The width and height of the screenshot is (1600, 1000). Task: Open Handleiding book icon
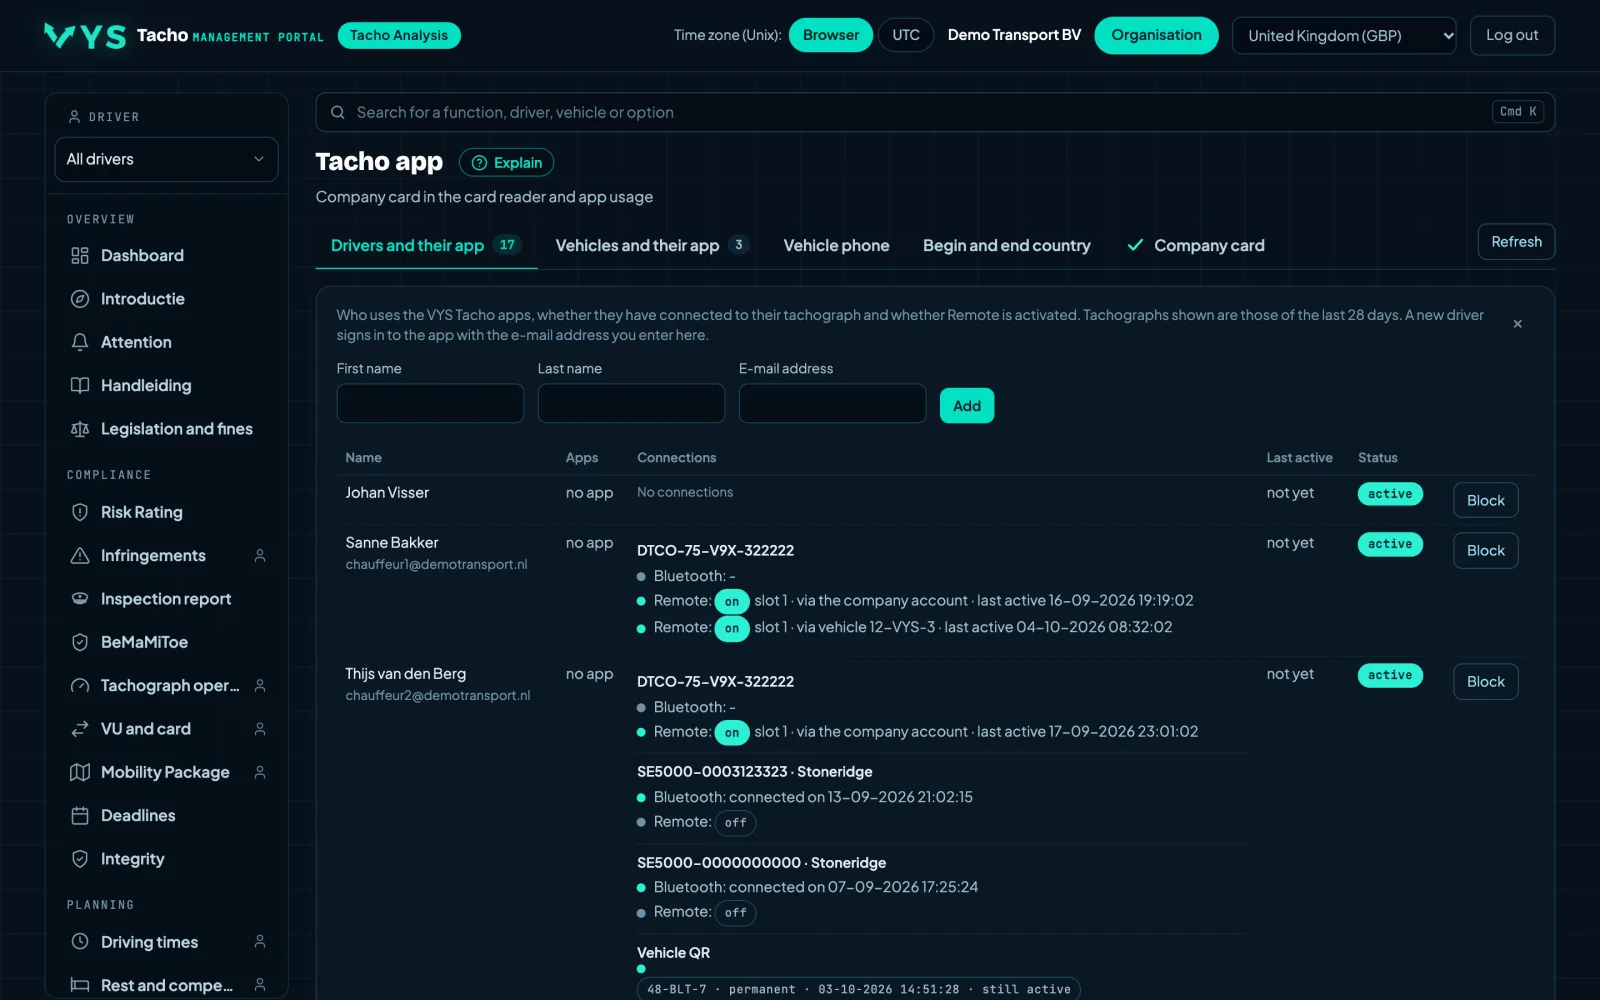80,385
